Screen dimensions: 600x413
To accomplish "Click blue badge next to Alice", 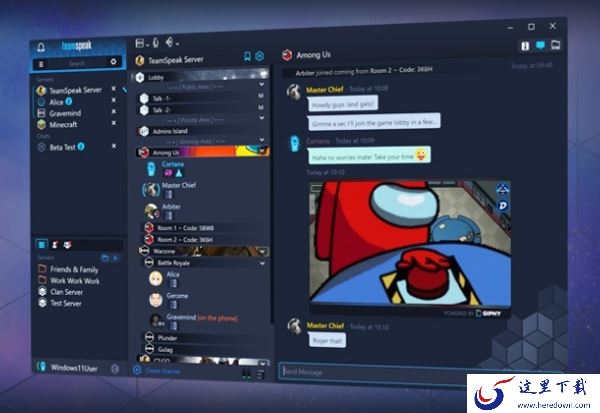I will click(x=68, y=101).
